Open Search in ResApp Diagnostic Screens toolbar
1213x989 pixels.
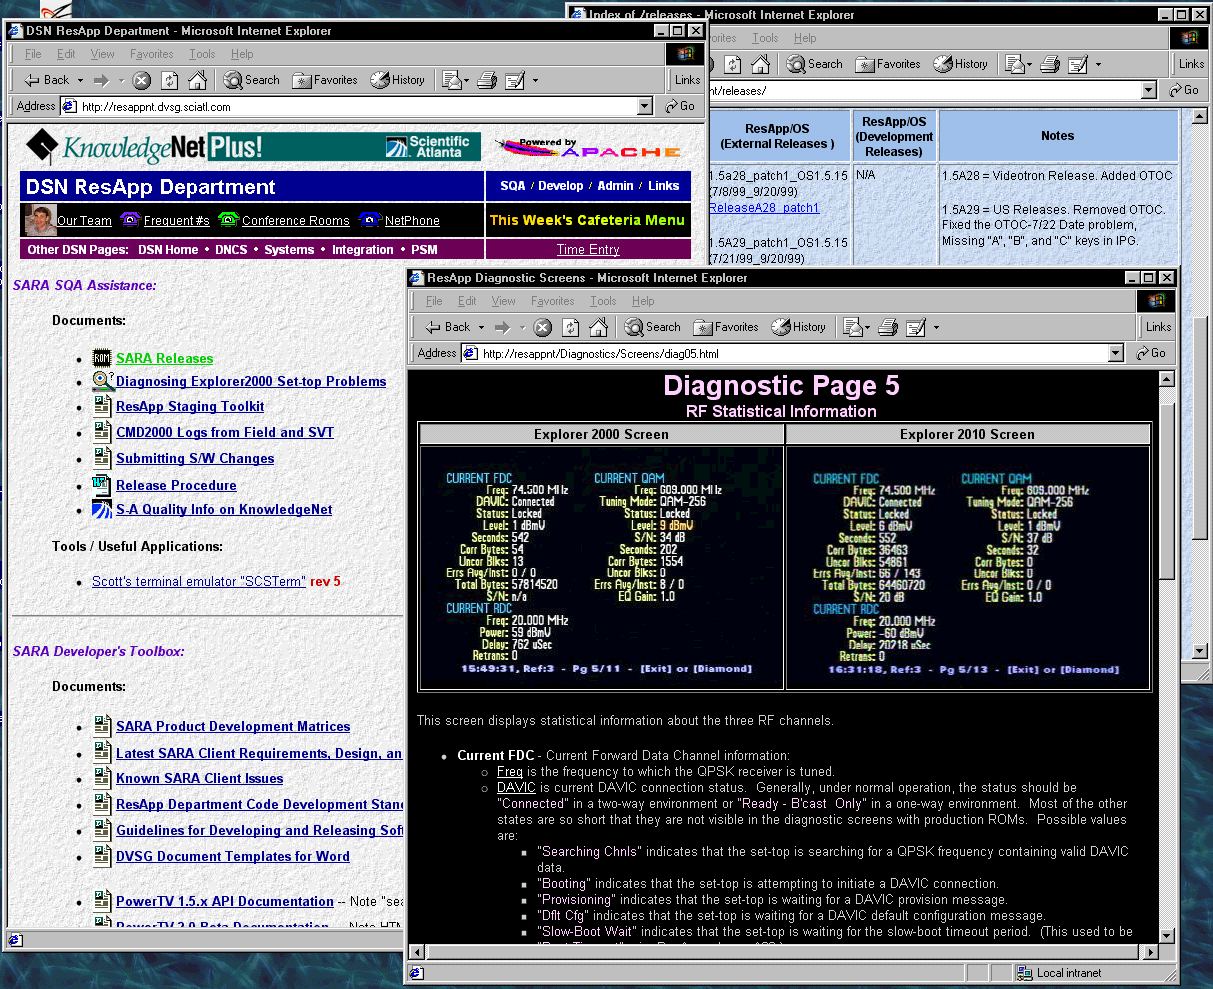pyautogui.click(x=653, y=327)
